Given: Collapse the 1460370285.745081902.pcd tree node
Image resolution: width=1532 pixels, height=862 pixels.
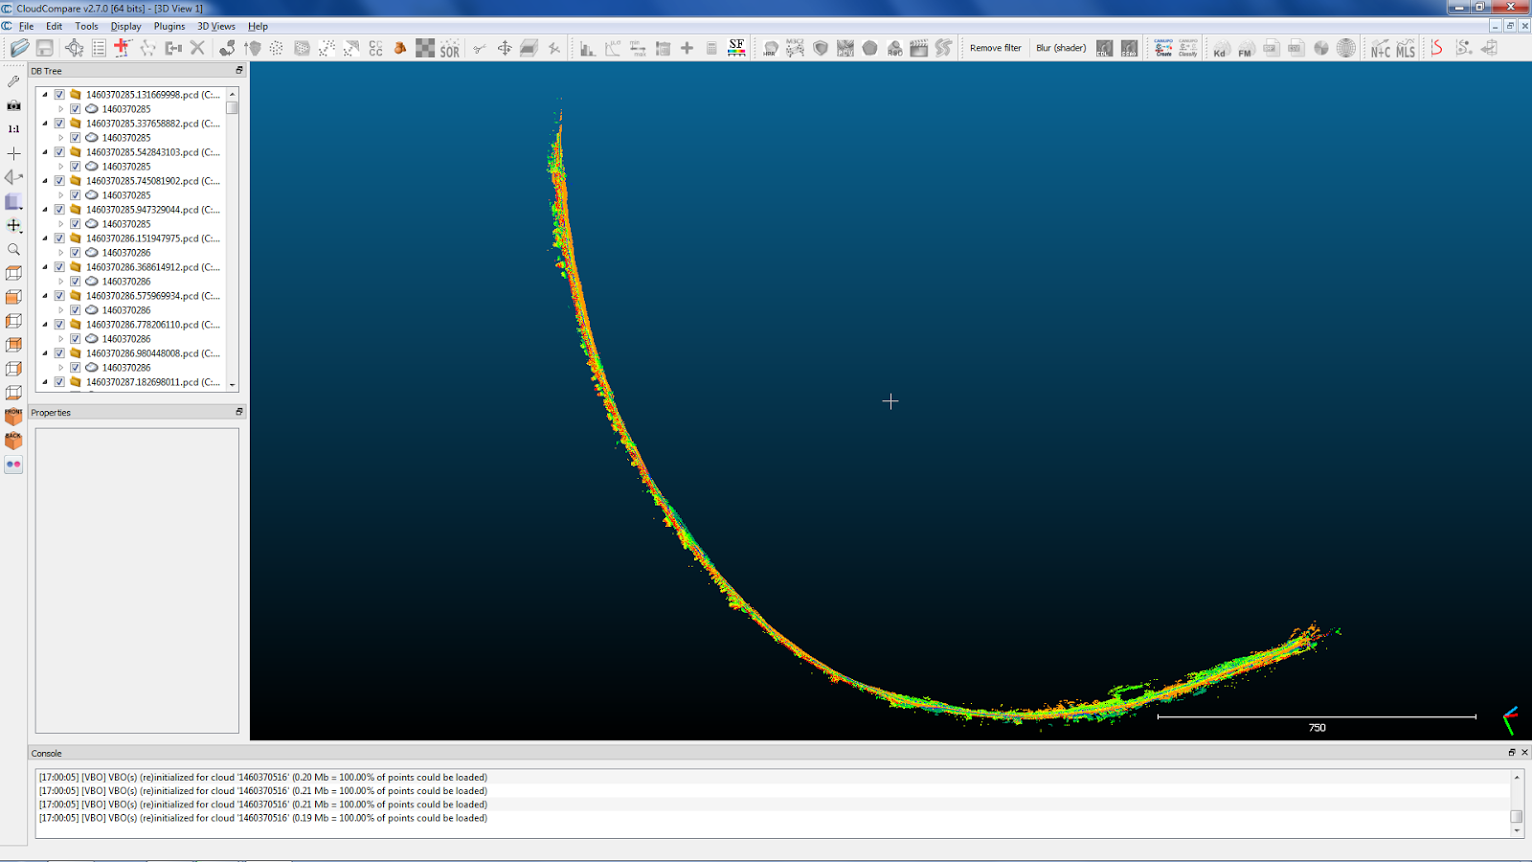Looking at the screenshot, I should point(45,181).
